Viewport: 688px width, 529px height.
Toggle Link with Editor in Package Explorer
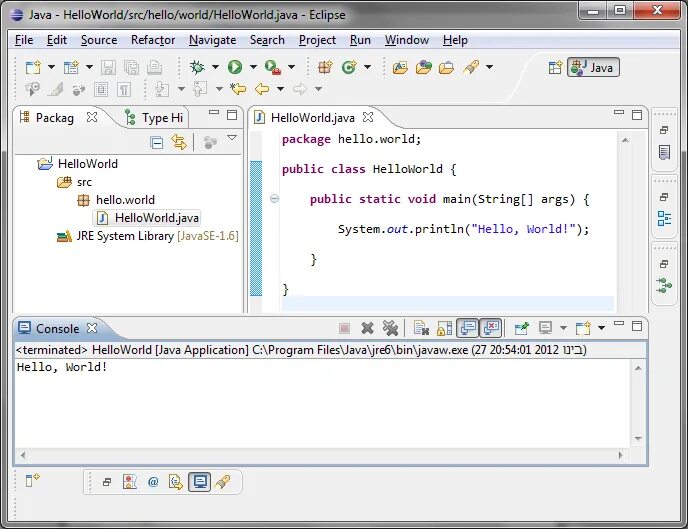point(179,142)
